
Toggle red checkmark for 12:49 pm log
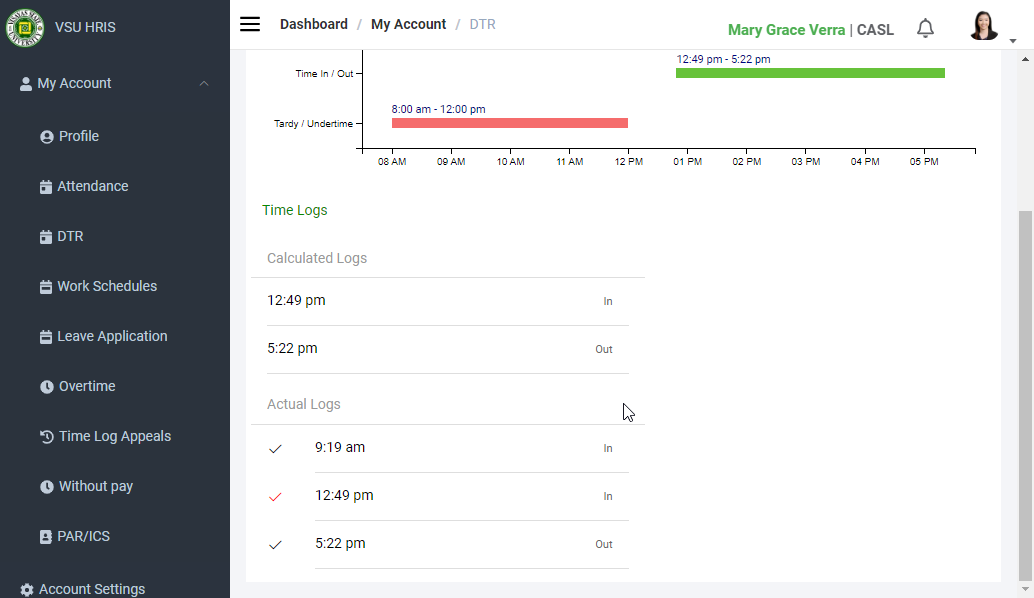pyautogui.click(x=276, y=497)
